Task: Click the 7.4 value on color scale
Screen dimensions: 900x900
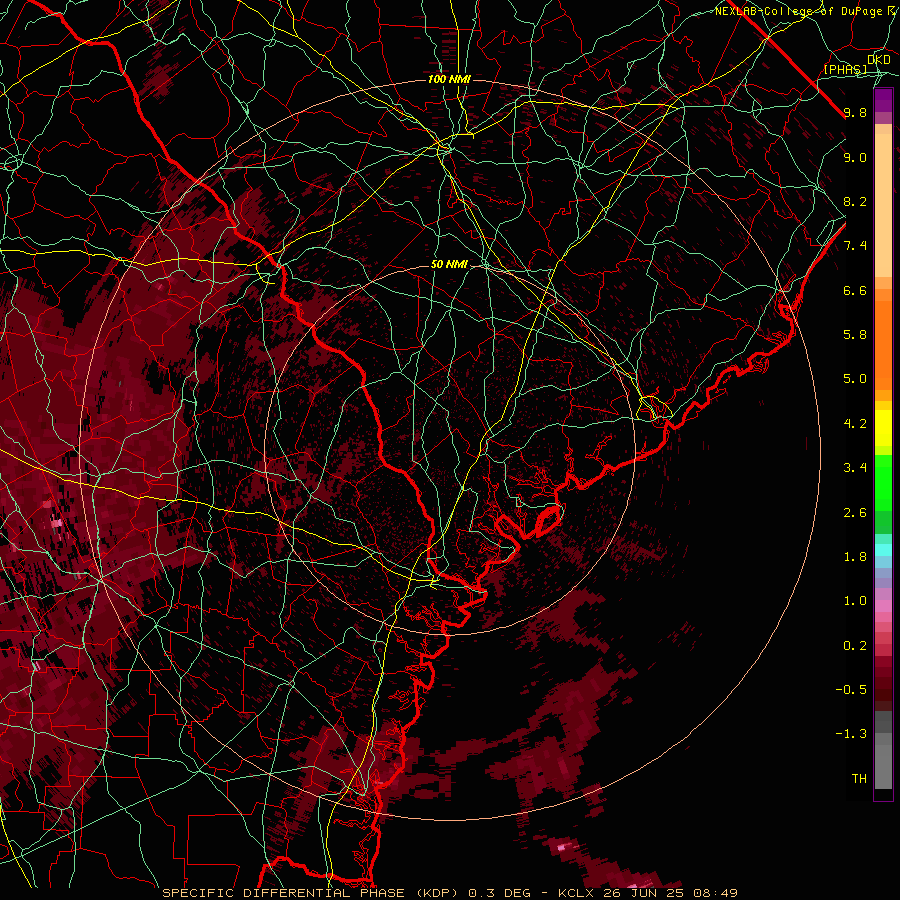Action: [855, 246]
